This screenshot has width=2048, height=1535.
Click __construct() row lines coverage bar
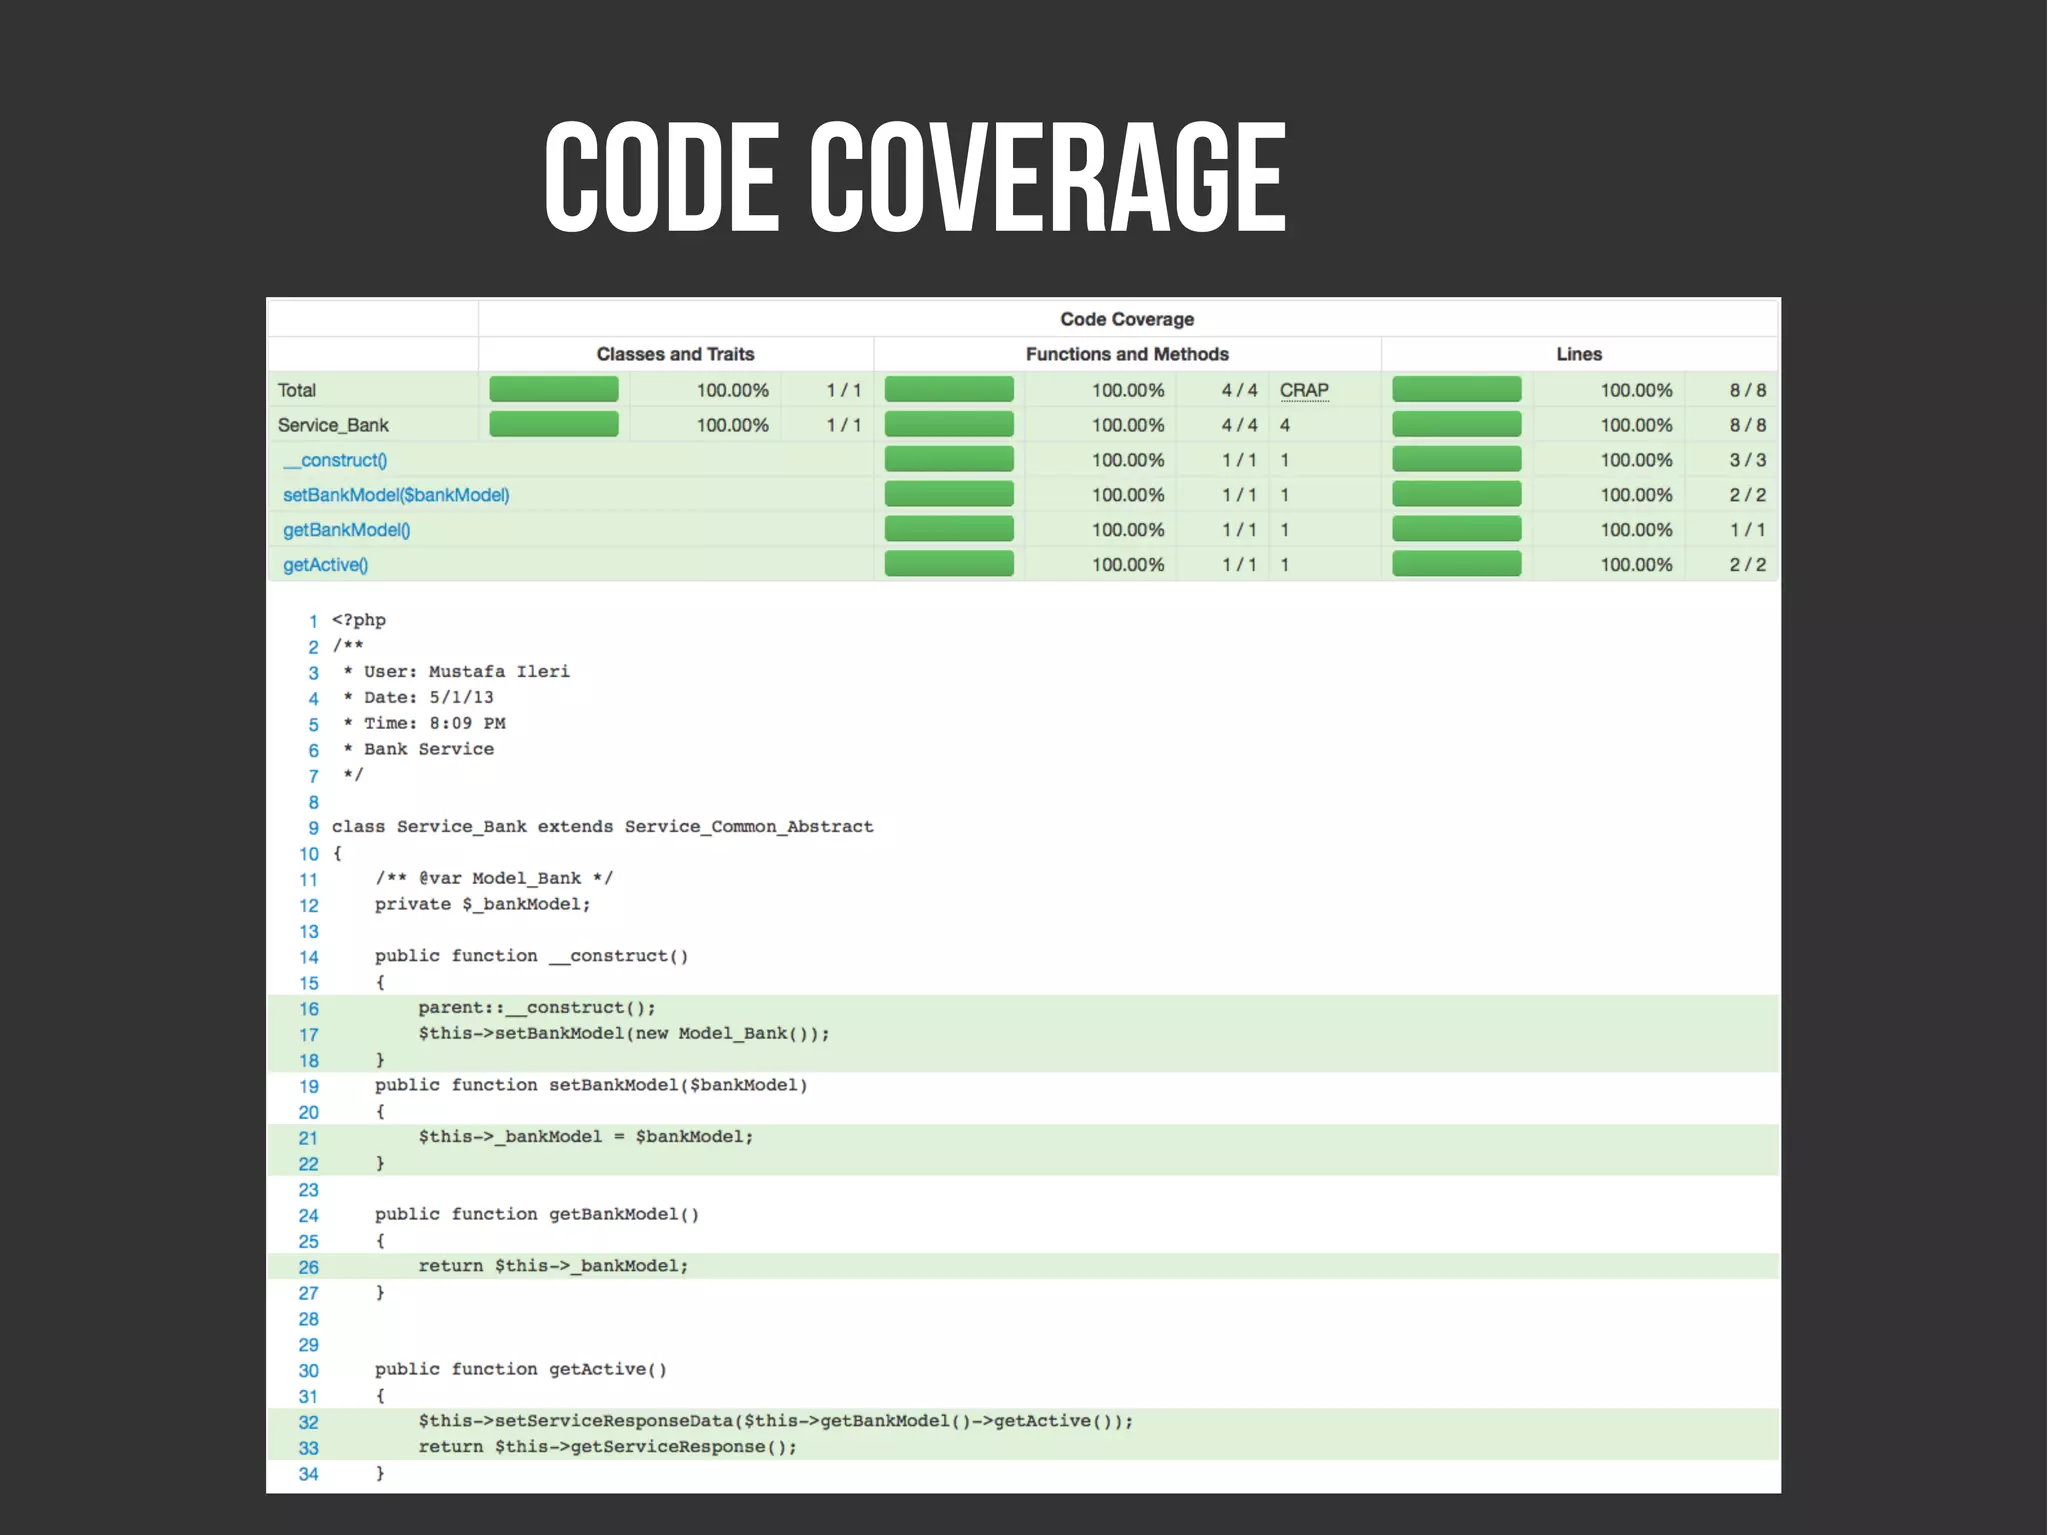[1457, 459]
